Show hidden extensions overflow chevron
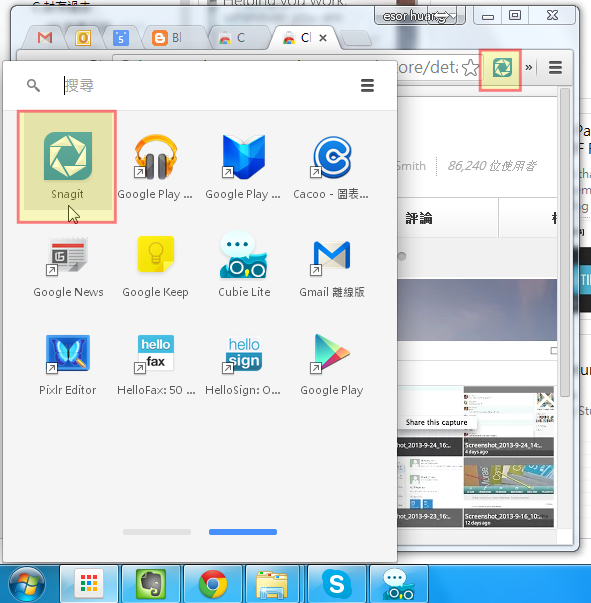The height and width of the screenshot is (603, 591). coord(529,68)
